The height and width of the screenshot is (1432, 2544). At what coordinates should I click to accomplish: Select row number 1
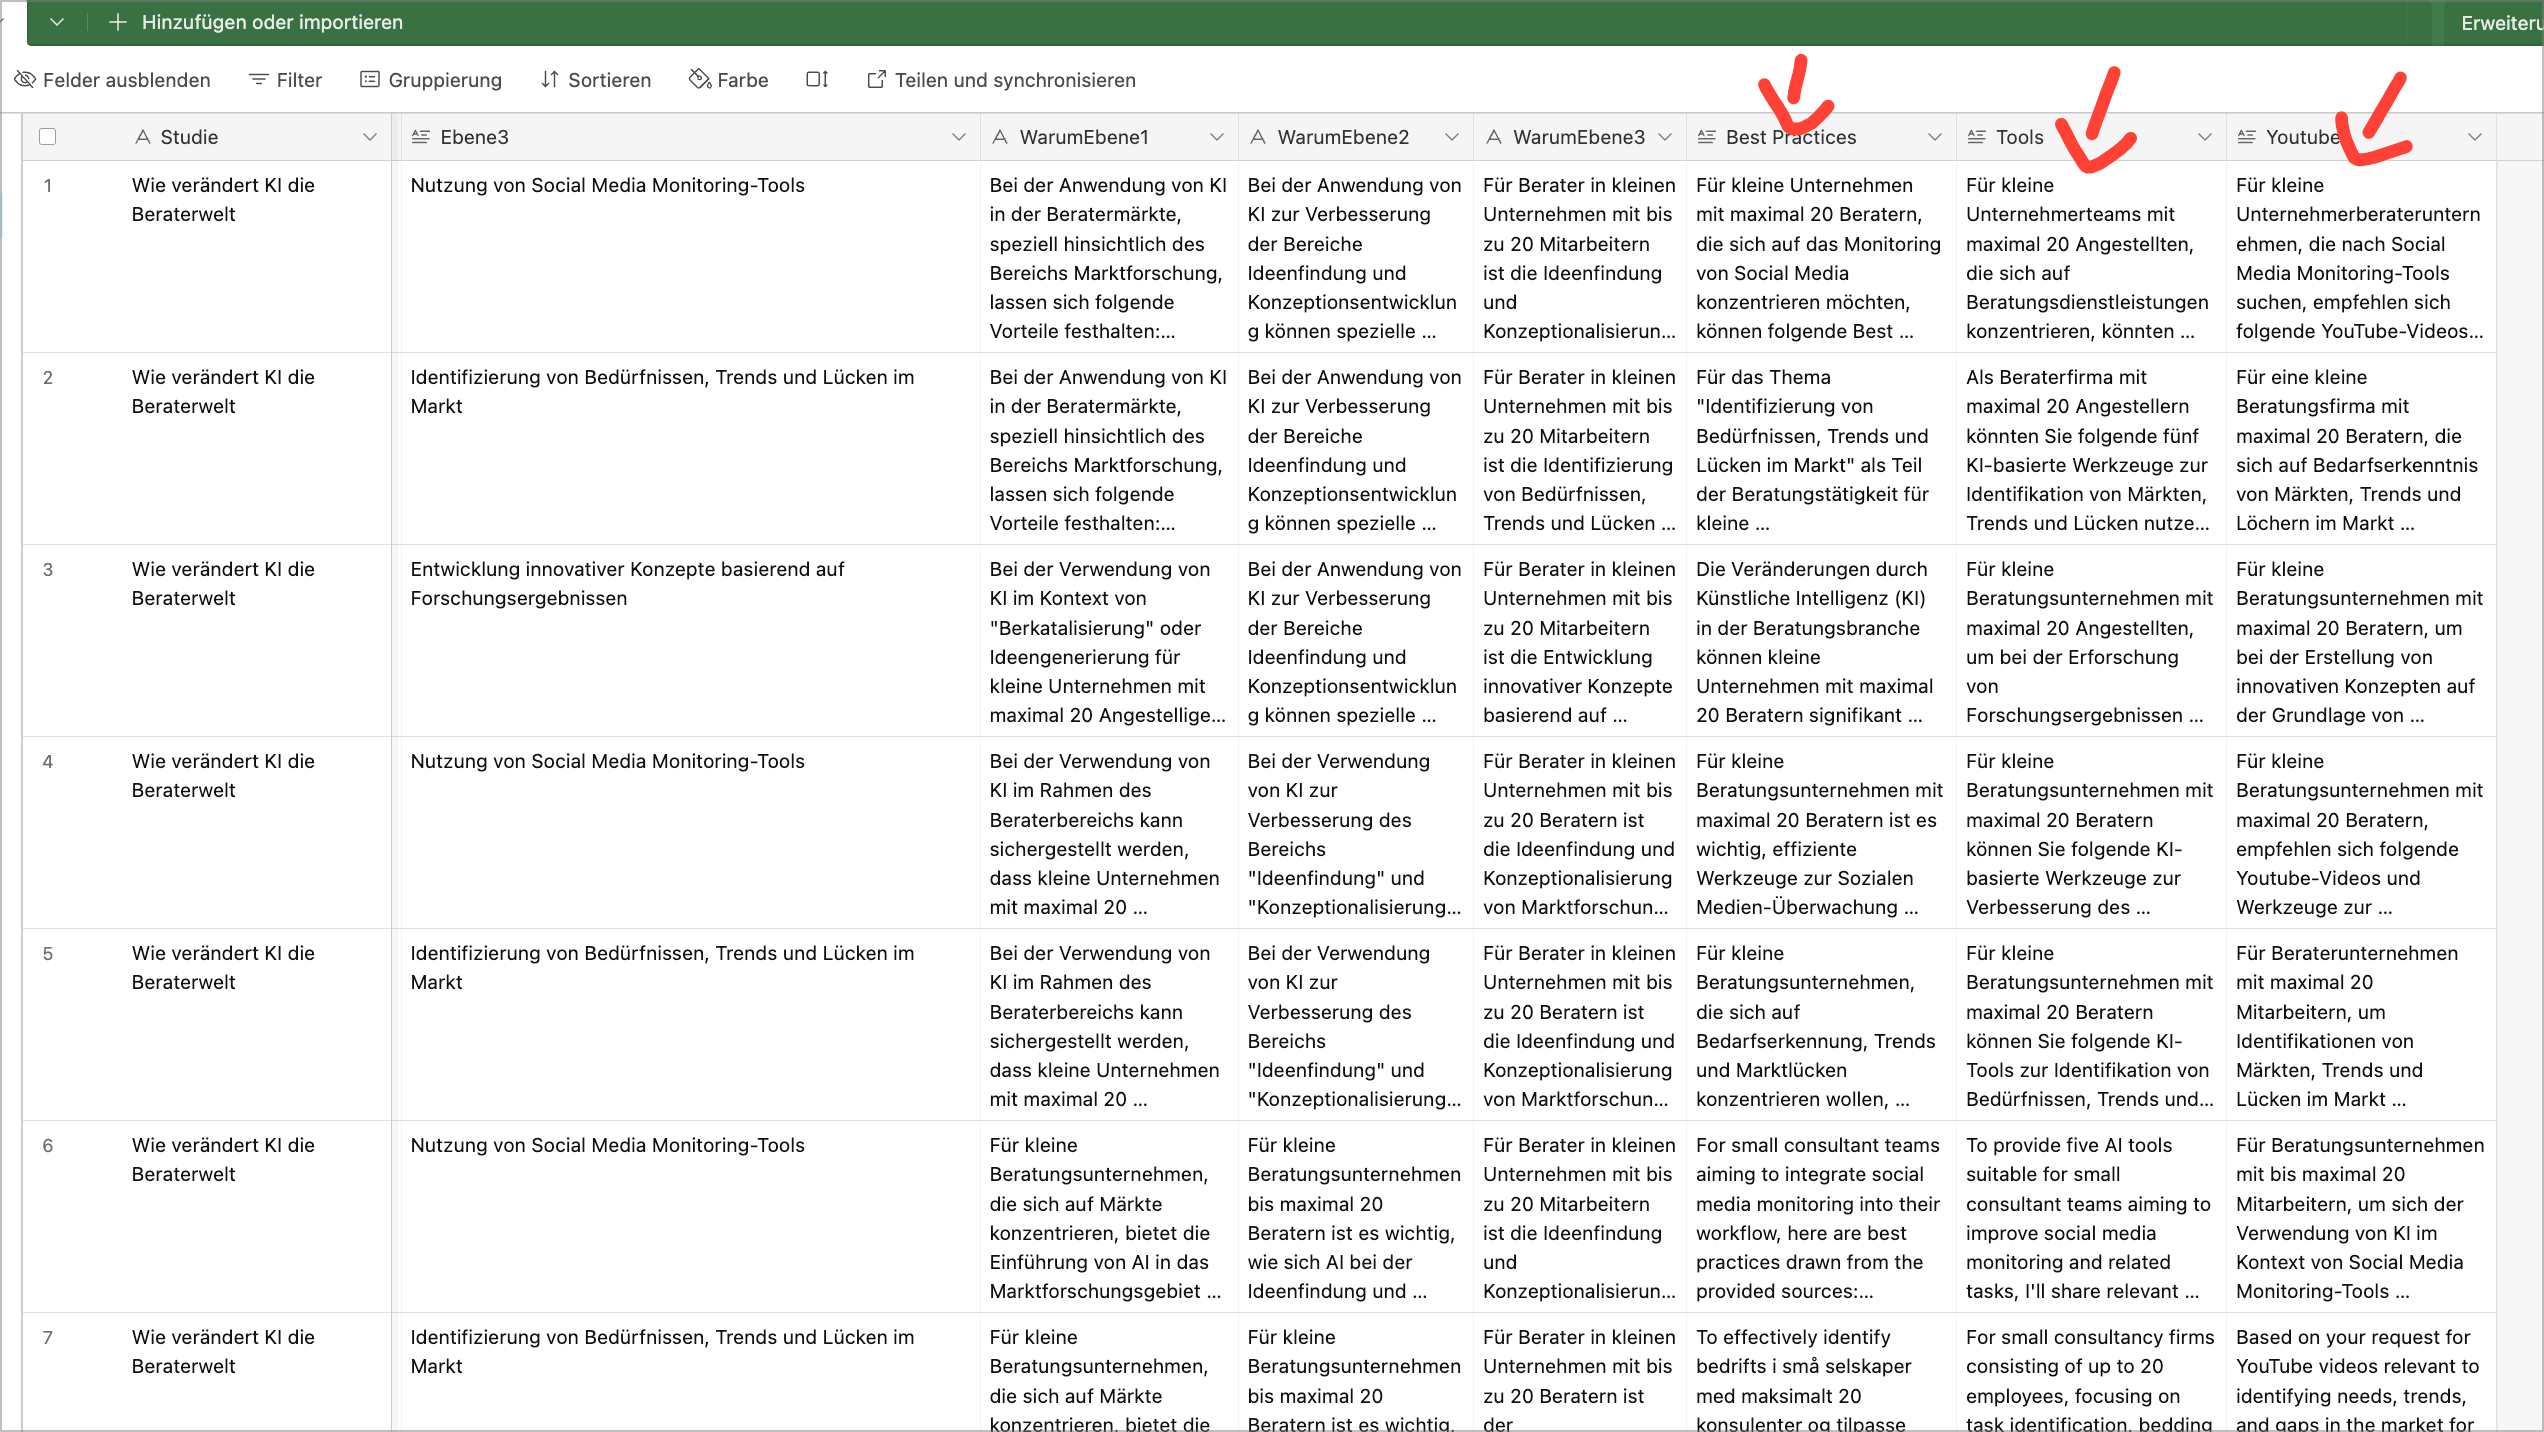click(47, 185)
